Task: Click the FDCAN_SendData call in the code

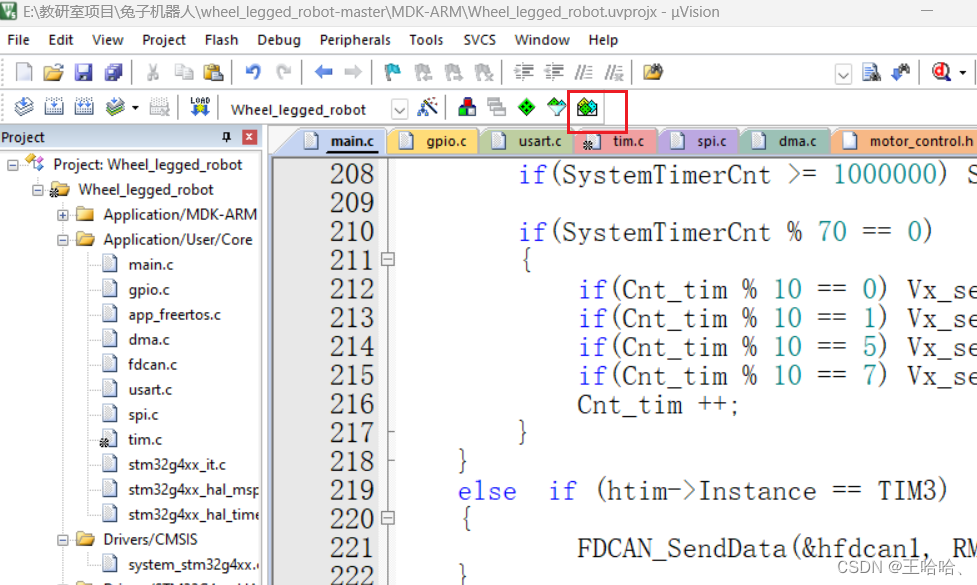Action: coord(681,549)
